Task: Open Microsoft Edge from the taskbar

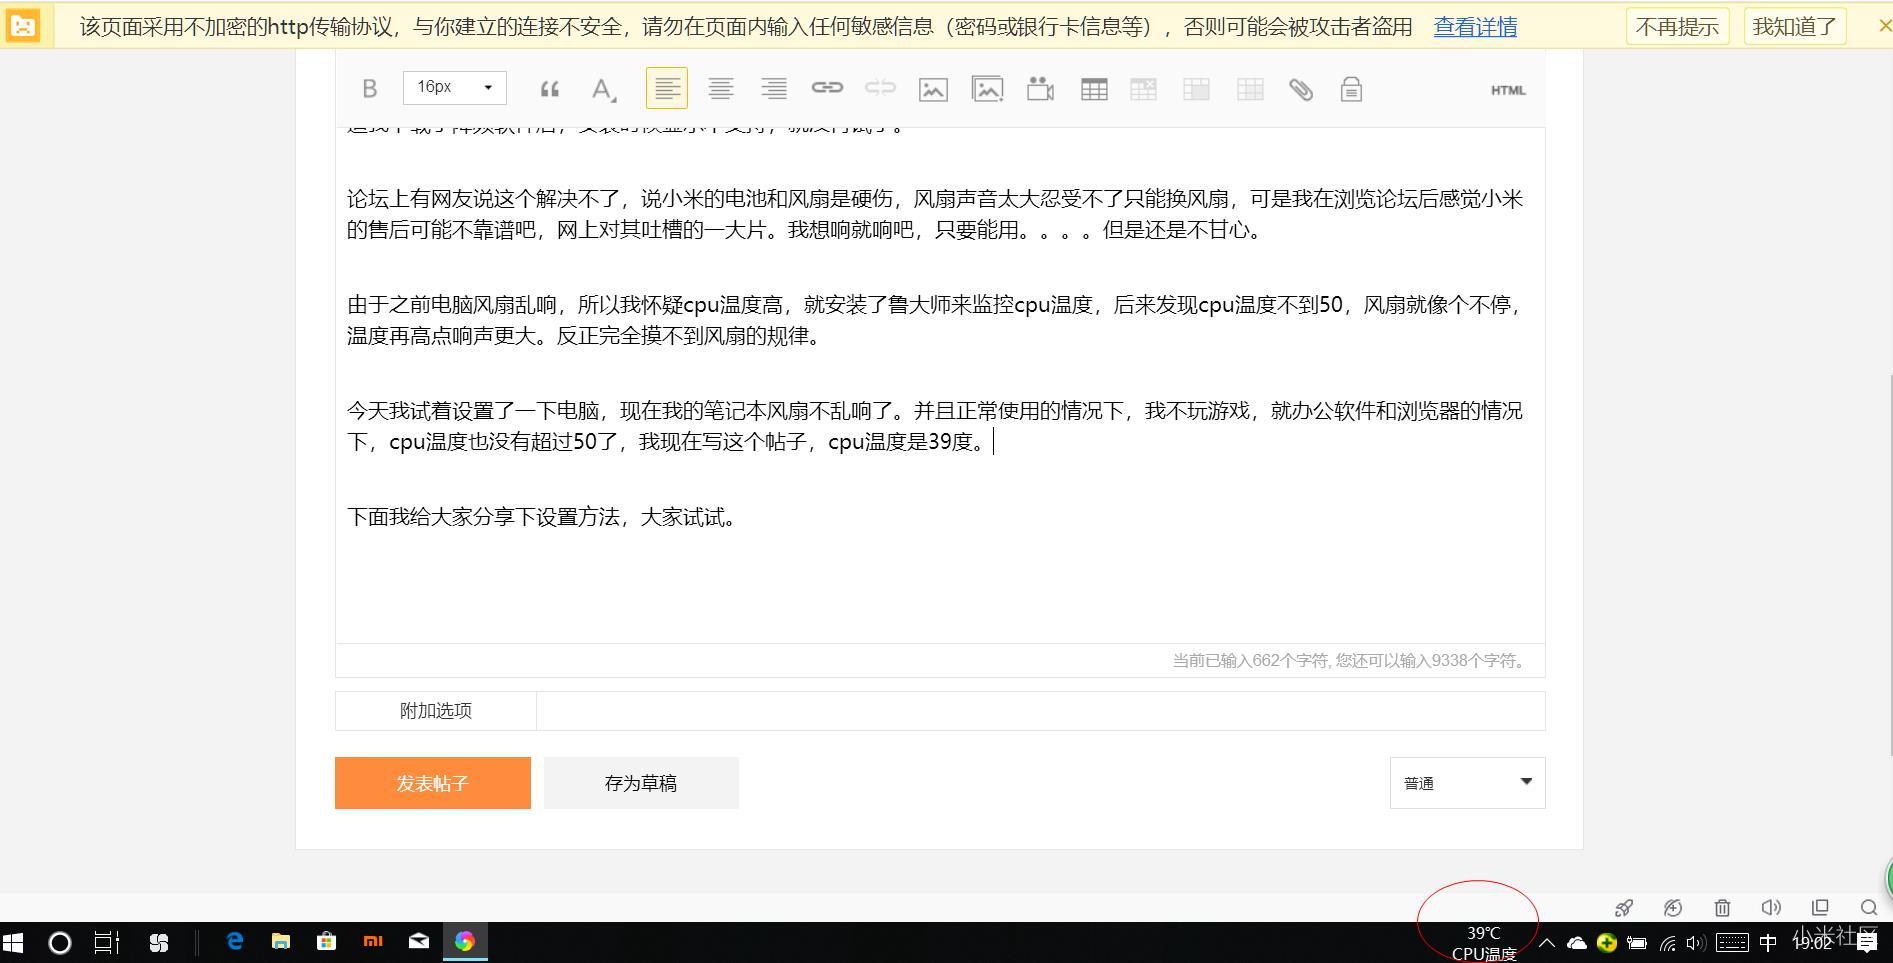Action: tap(235, 942)
